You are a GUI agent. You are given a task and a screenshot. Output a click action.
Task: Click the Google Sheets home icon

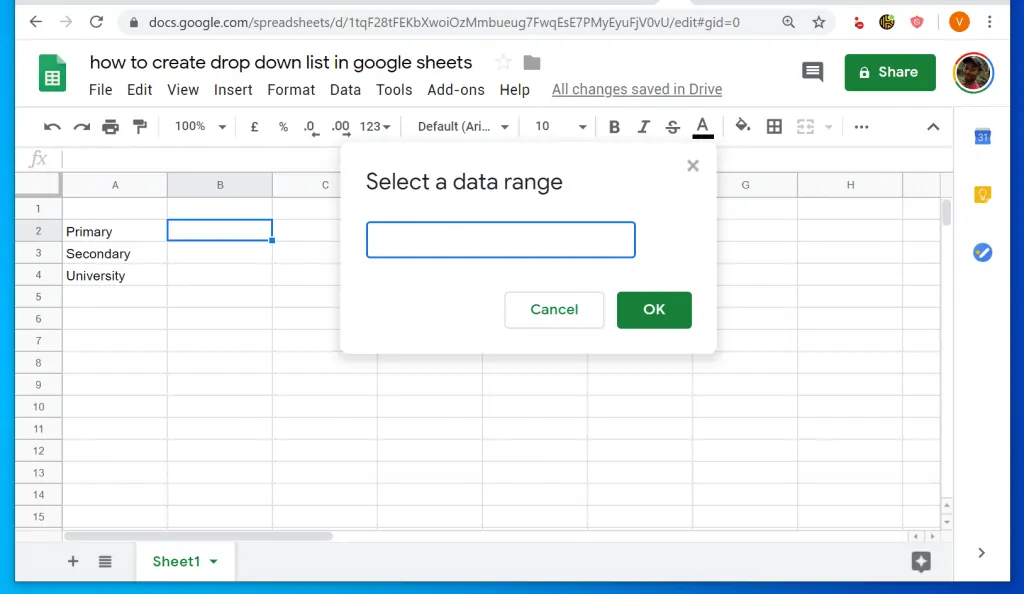(51, 72)
